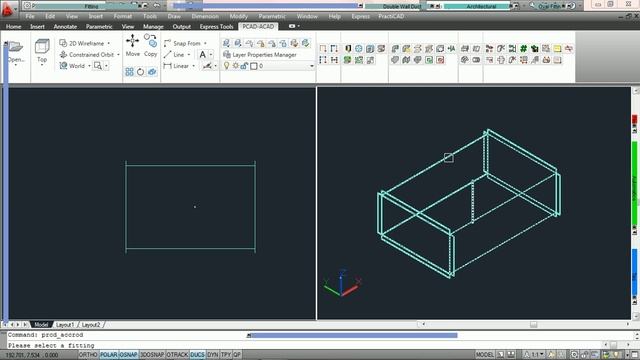
Task: Toggle QP quick properties in status bar
Action: 237,355
